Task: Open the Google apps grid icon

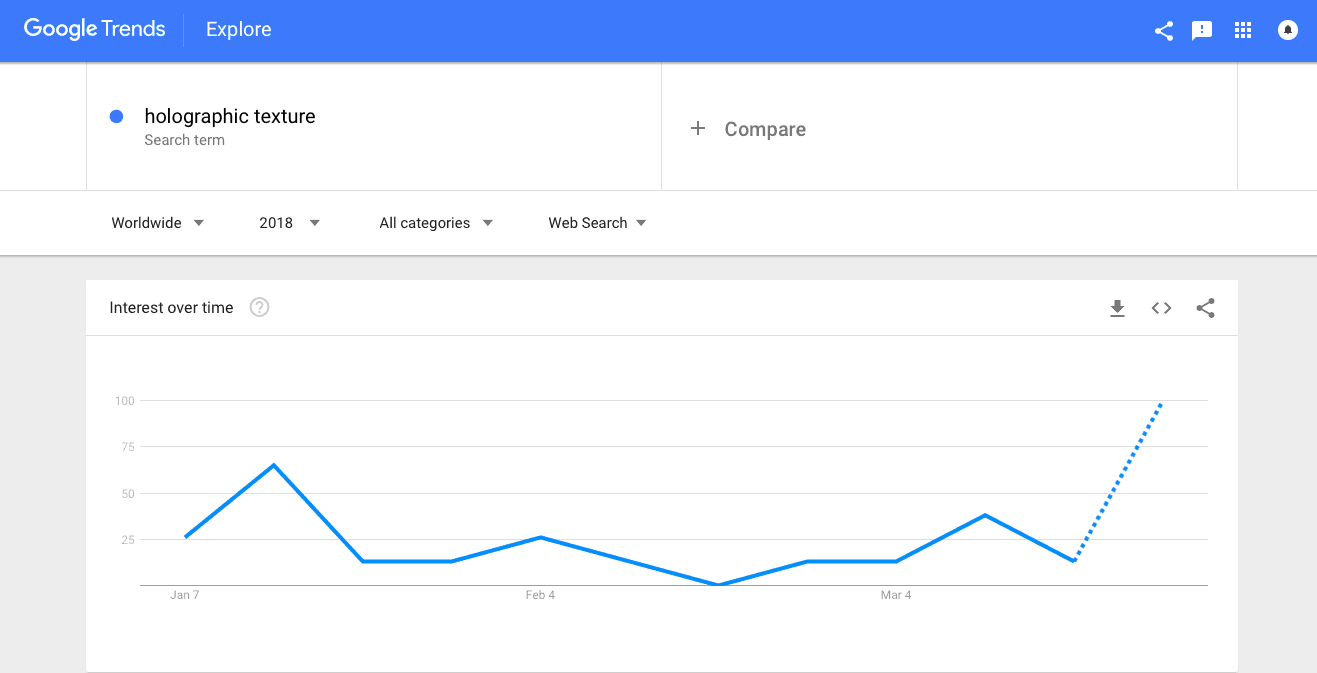Action: pyautogui.click(x=1243, y=31)
